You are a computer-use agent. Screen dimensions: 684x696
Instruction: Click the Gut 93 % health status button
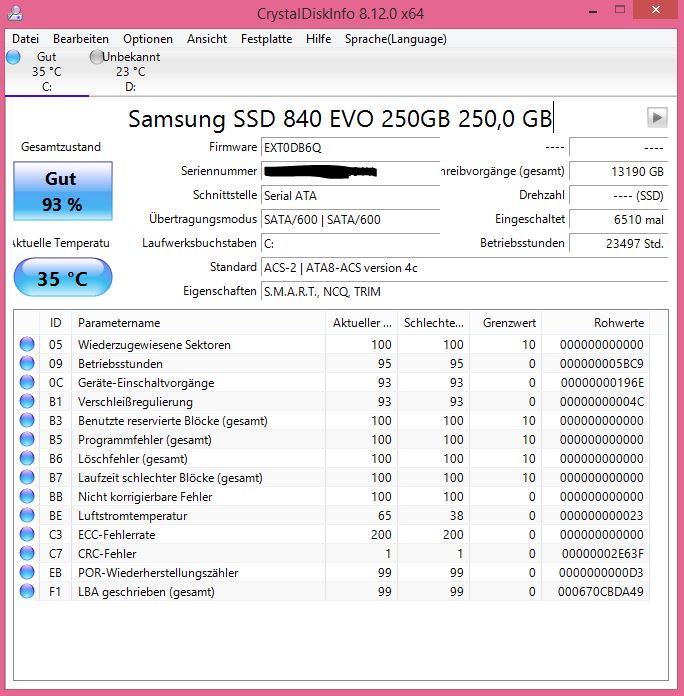tap(63, 191)
